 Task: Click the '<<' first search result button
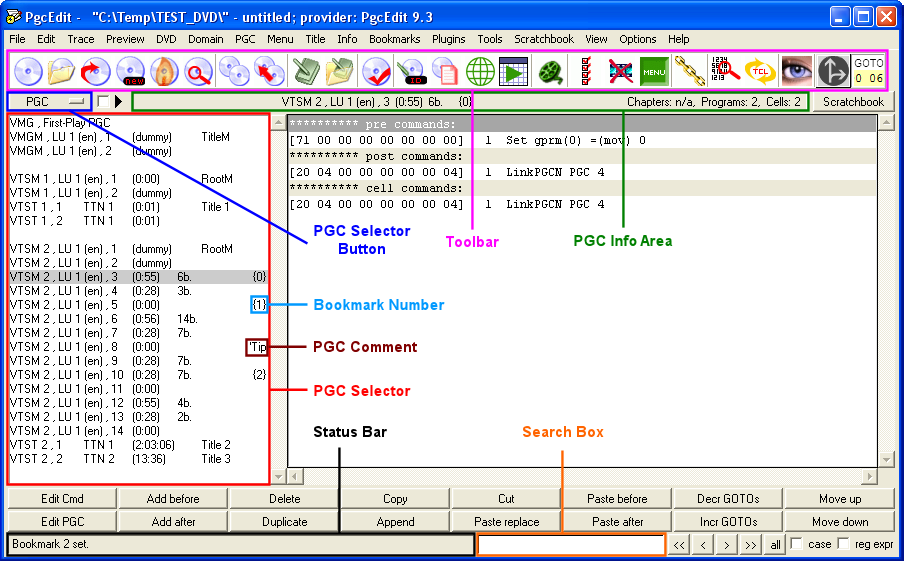pyautogui.click(x=680, y=544)
